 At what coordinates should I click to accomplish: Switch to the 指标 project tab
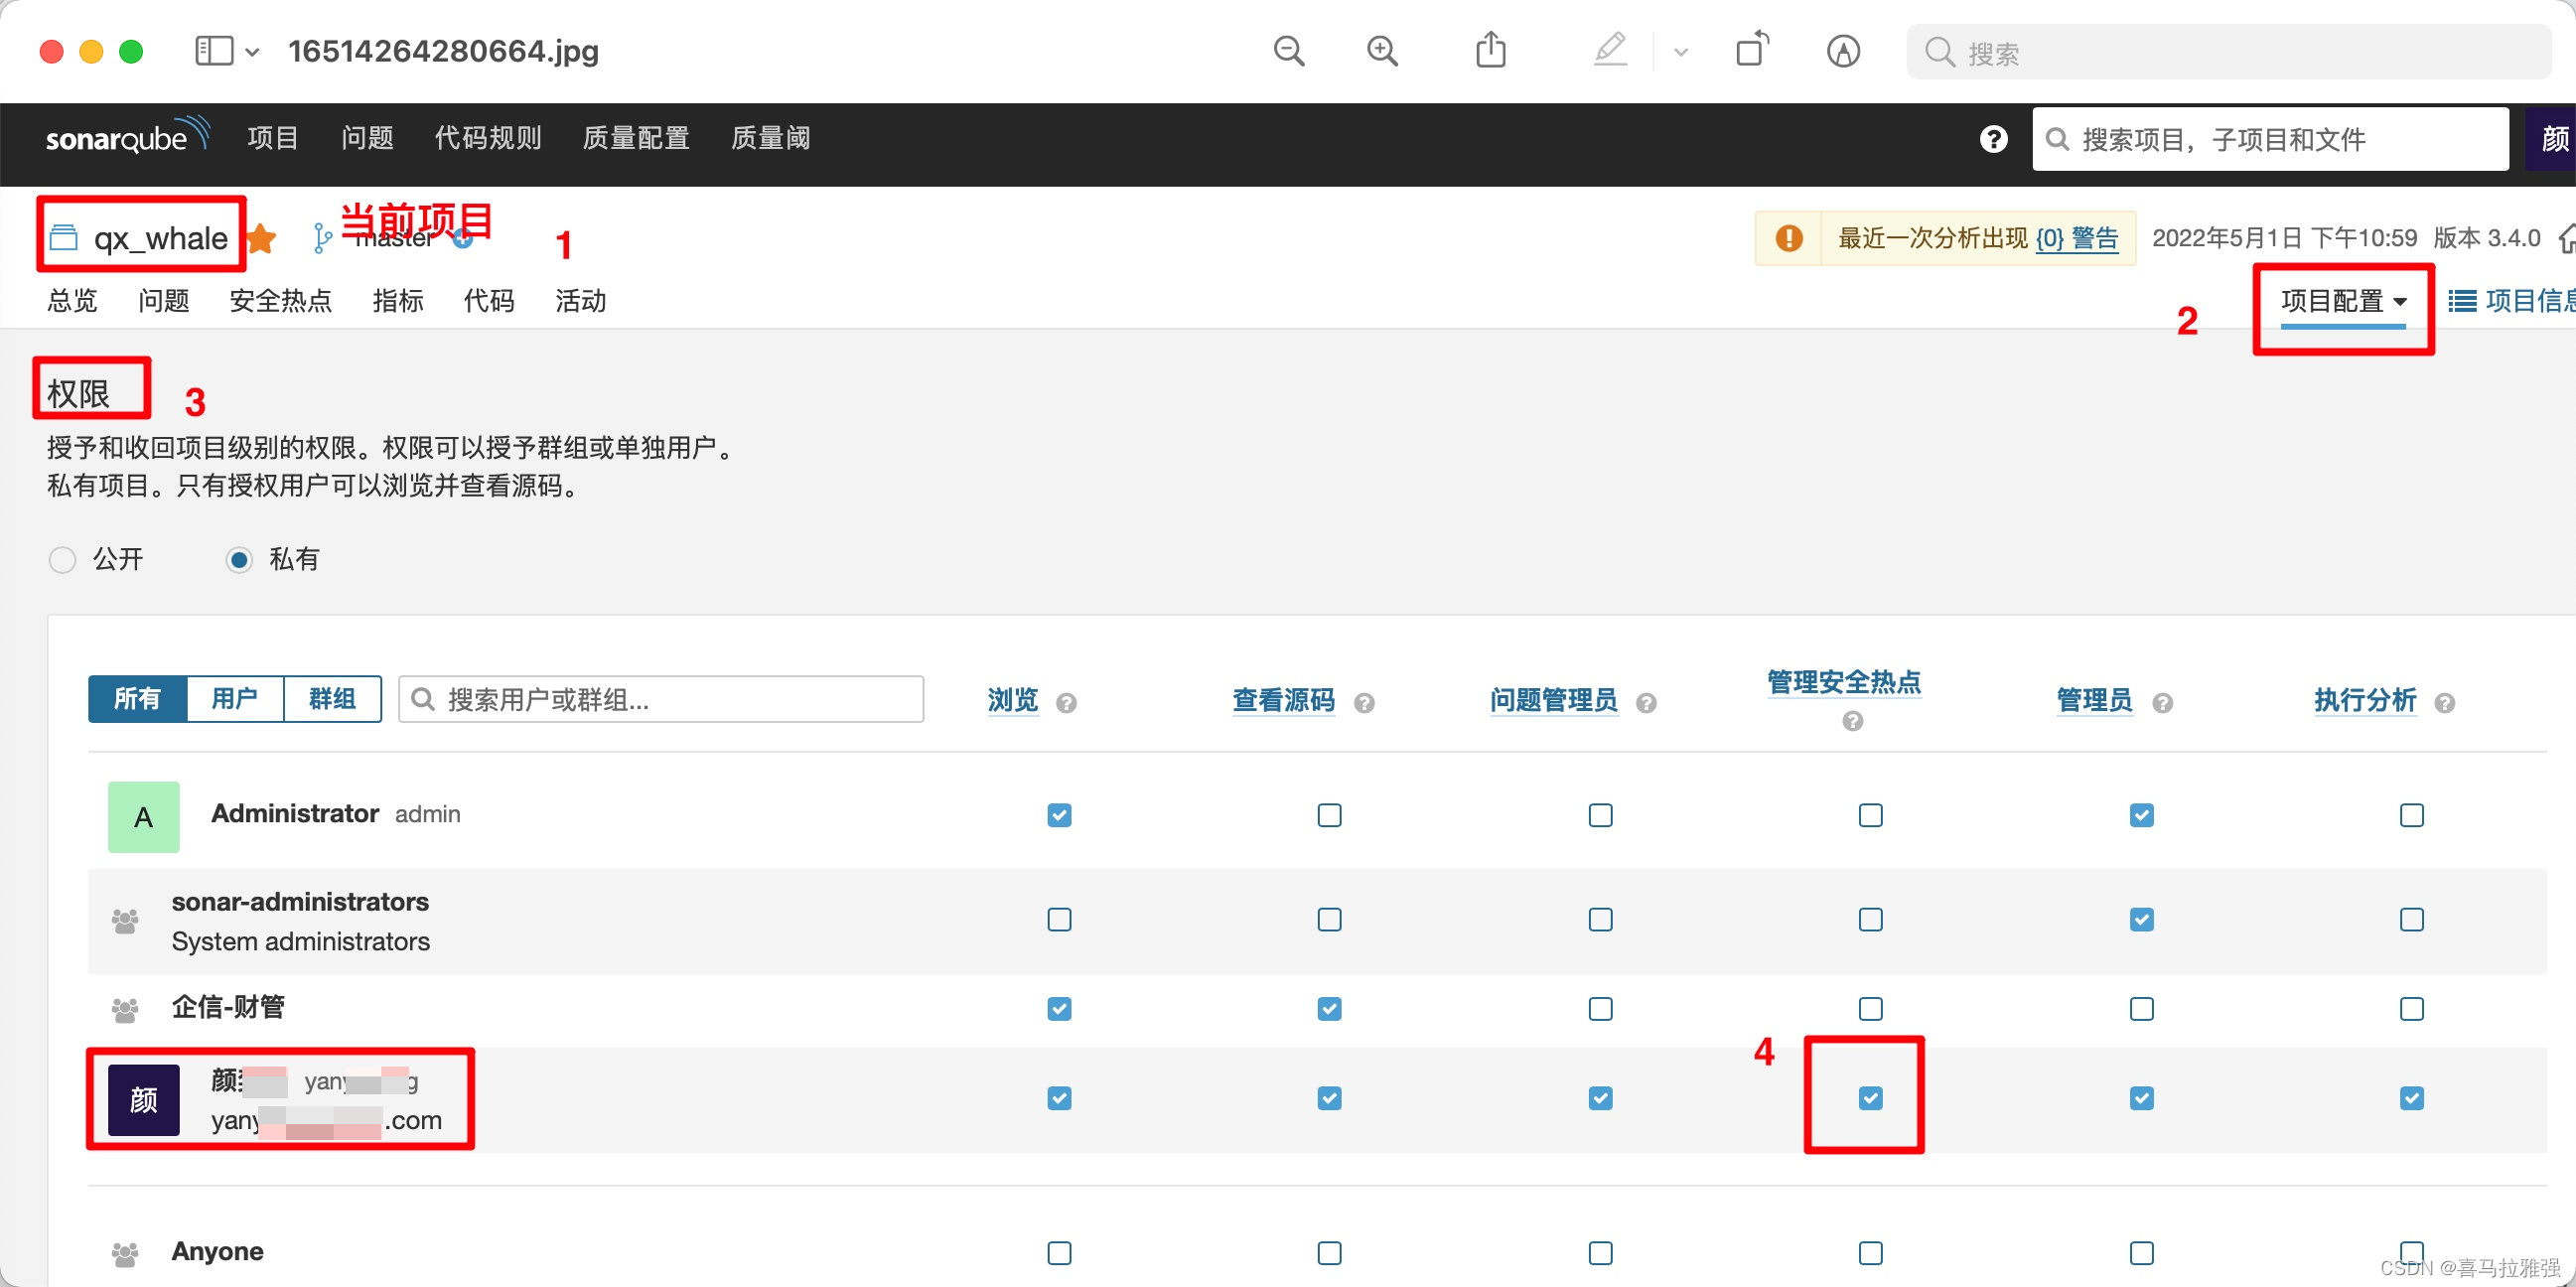[x=398, y=300]
